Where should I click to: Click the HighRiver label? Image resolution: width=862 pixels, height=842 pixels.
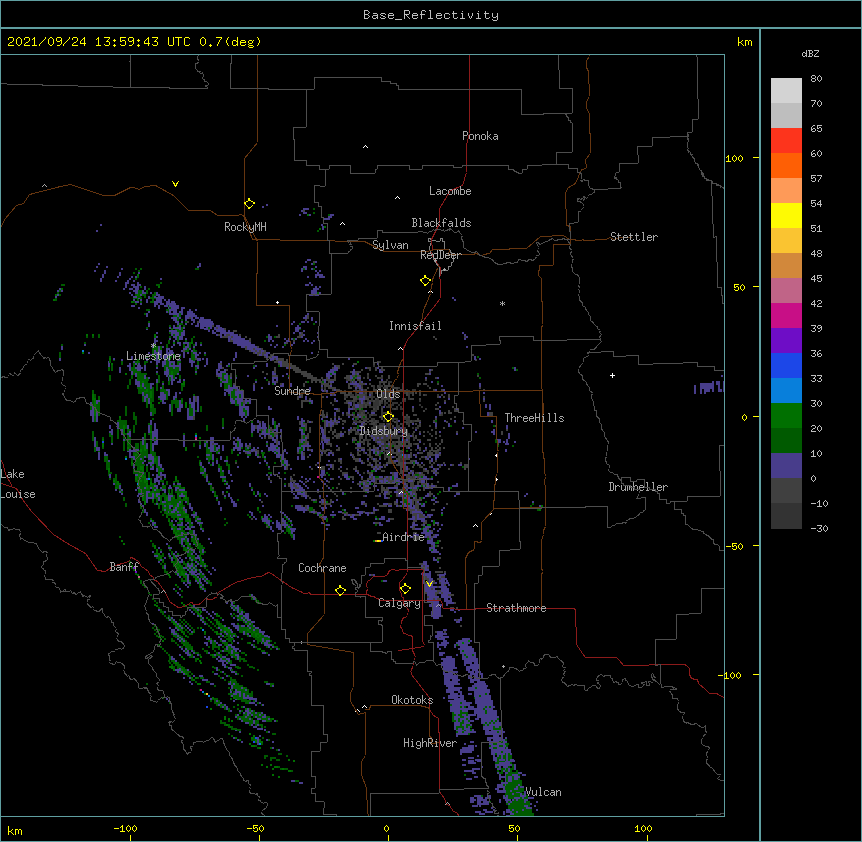[x=430, y=743]
